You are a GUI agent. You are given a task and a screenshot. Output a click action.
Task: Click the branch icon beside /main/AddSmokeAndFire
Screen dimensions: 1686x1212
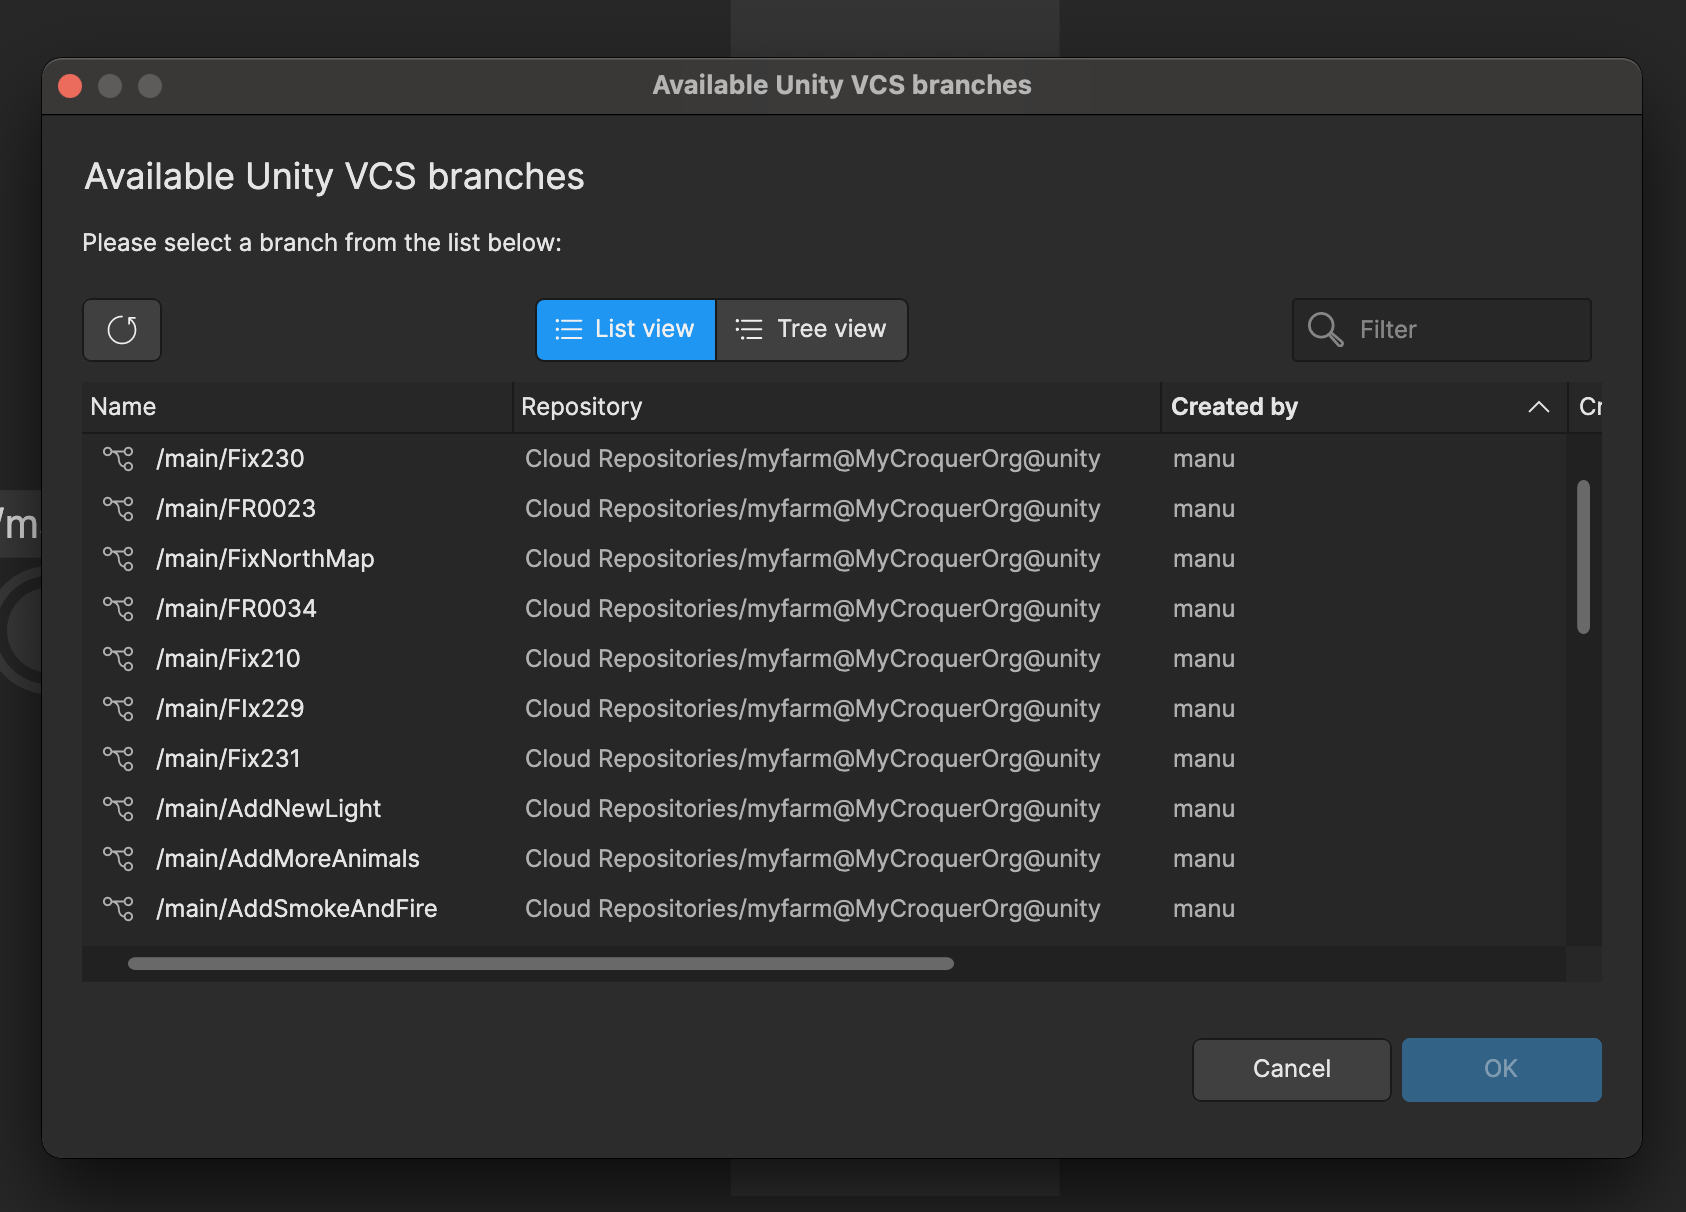tap(119, 908)
